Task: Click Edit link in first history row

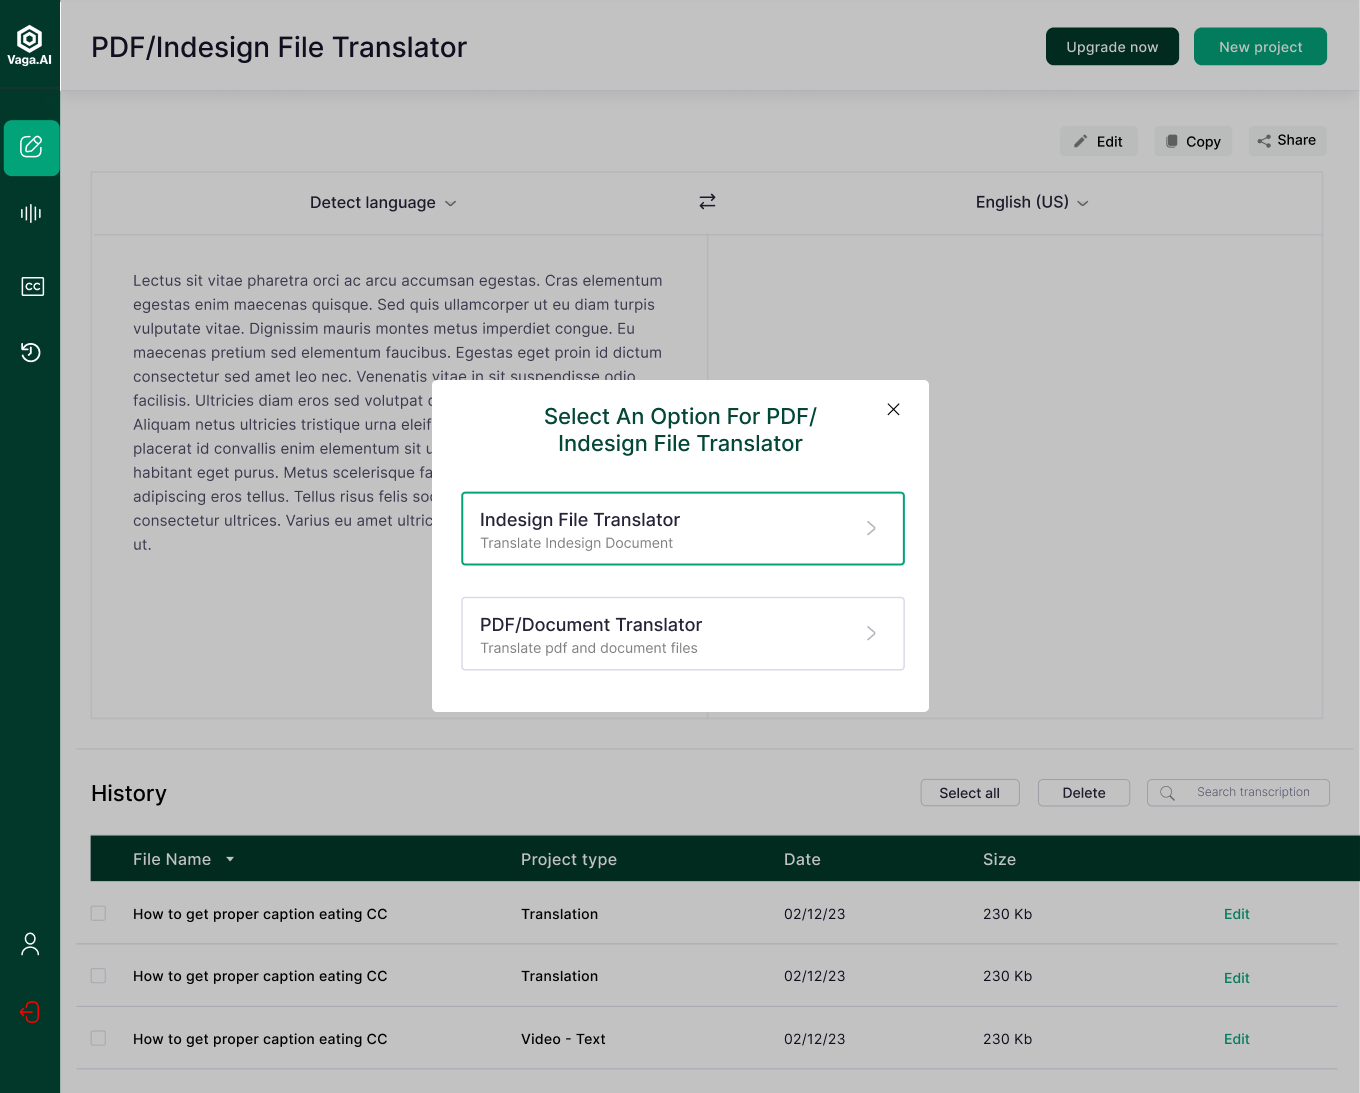Action: pyautogui.click(x=1237, y=914)
